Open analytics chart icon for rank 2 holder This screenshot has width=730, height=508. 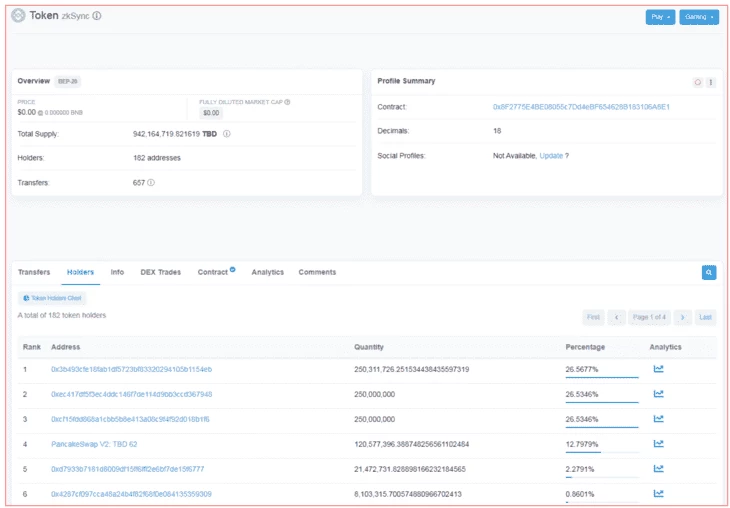tap(658, 394)
